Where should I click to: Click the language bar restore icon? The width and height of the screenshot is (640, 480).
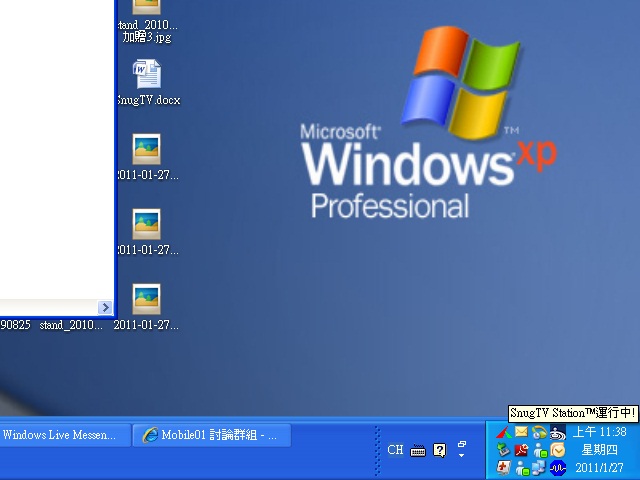click(462, 444)
